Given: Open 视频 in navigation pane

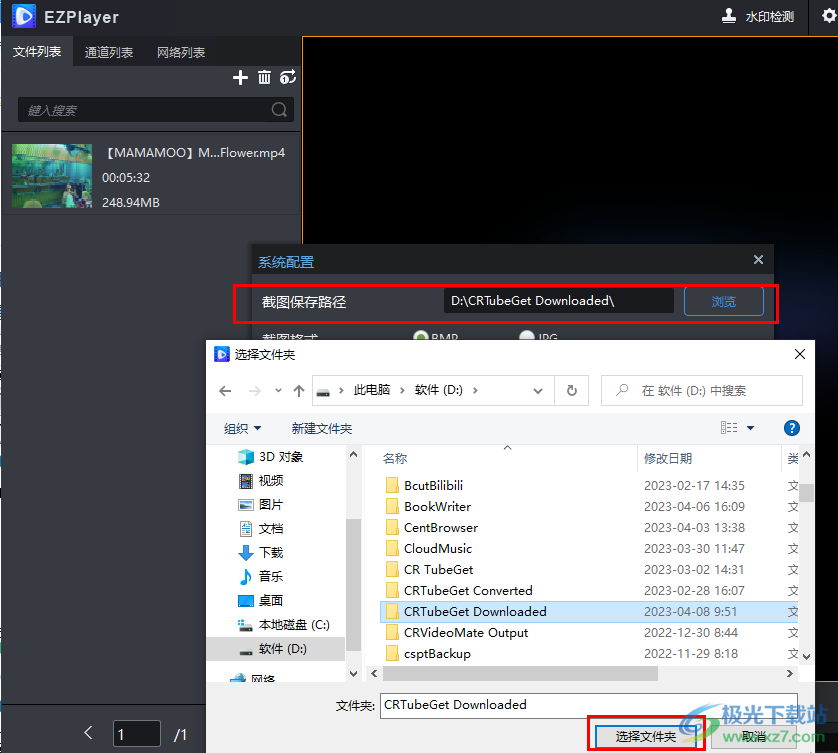Looking at the screenshot, I should [261, 481].
